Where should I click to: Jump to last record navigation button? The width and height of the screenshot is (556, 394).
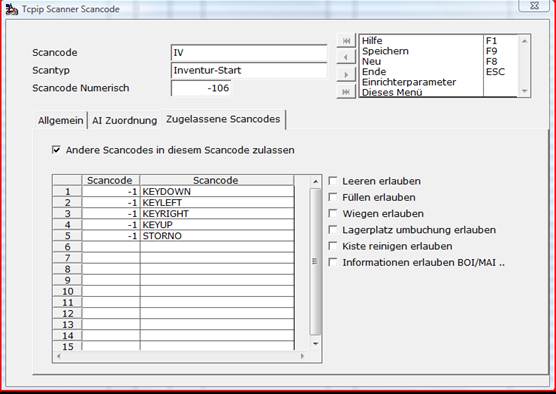[x=346, y=91]
